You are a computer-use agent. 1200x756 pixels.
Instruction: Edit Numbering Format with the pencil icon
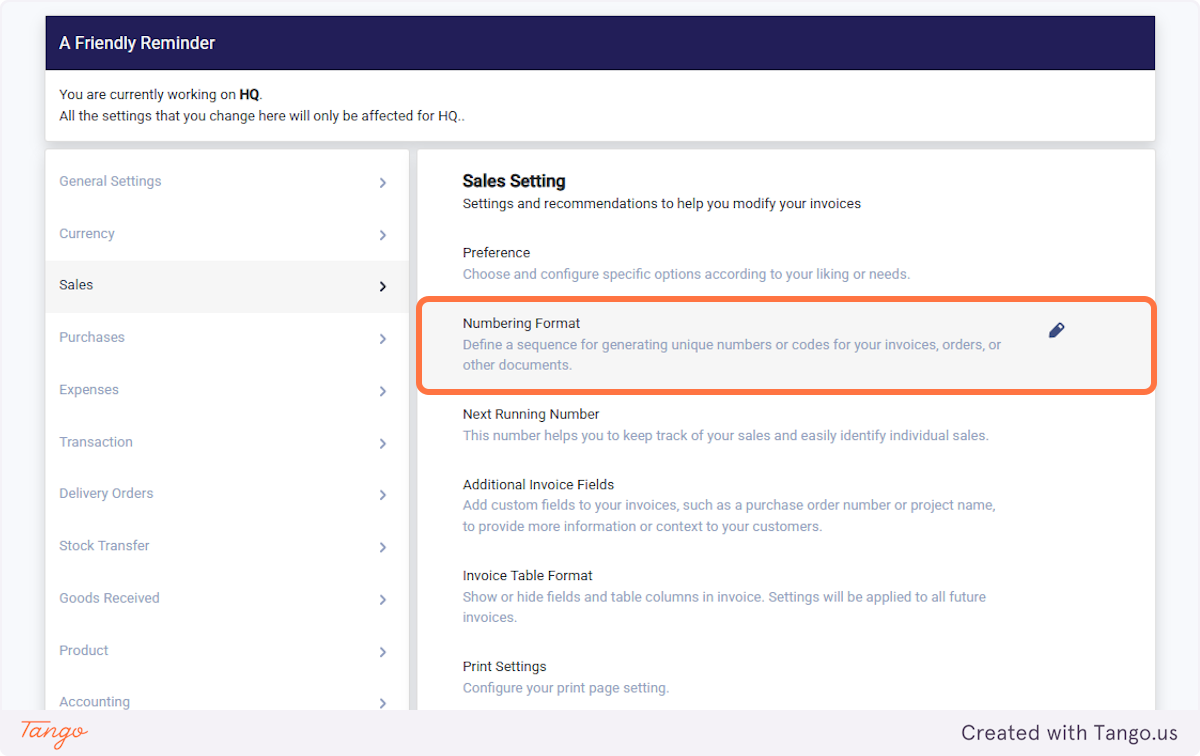coord(1056,330)
